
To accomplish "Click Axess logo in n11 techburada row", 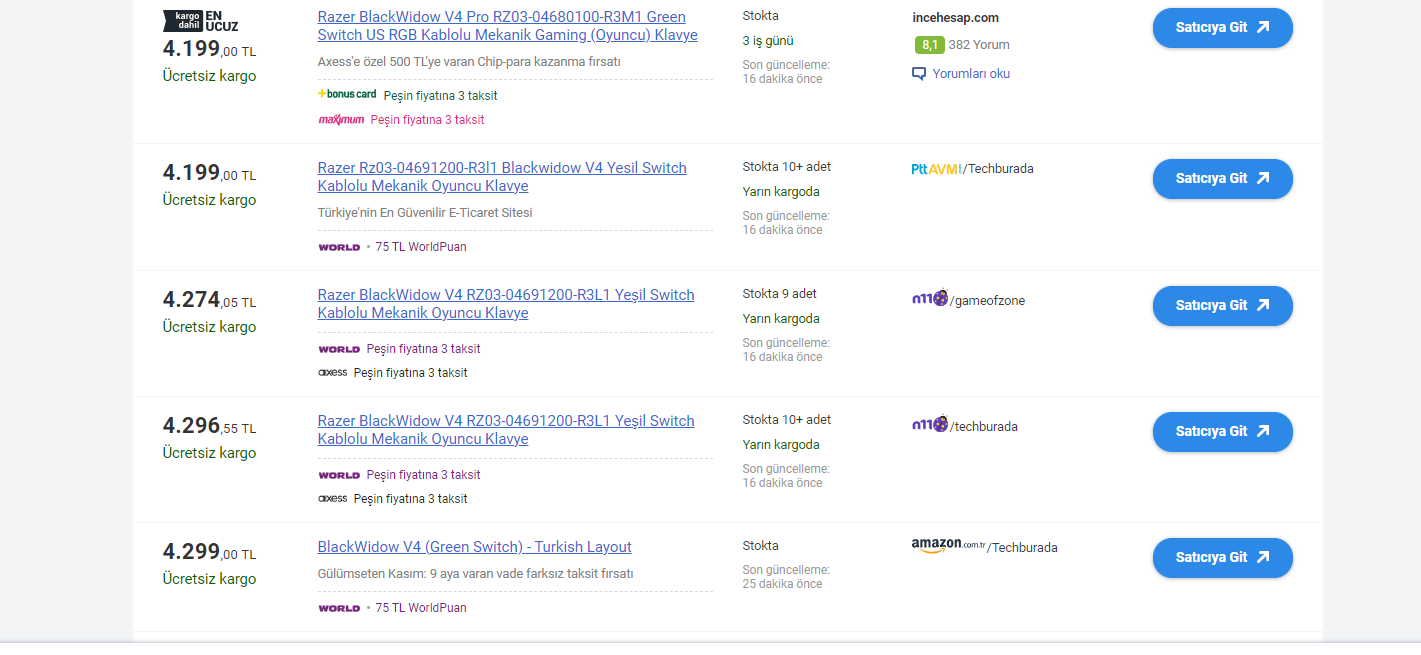I will tap(333, 499).
